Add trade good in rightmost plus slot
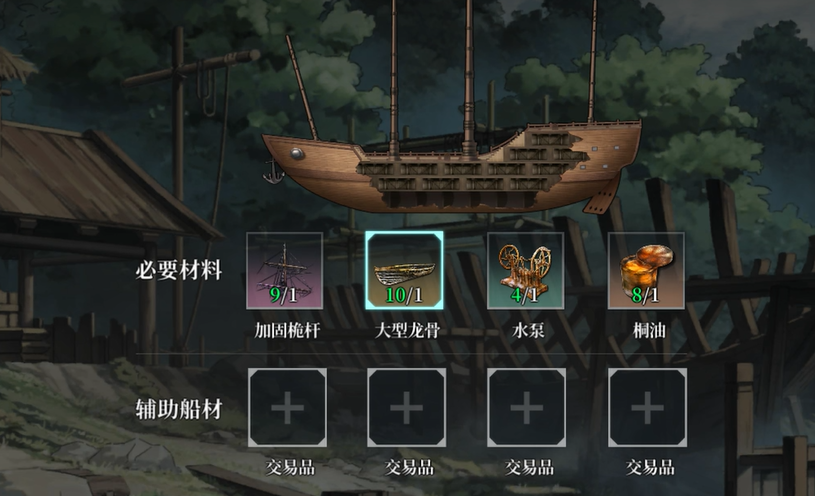The height and width of the screenshot is (496, 815). point(648,408)
